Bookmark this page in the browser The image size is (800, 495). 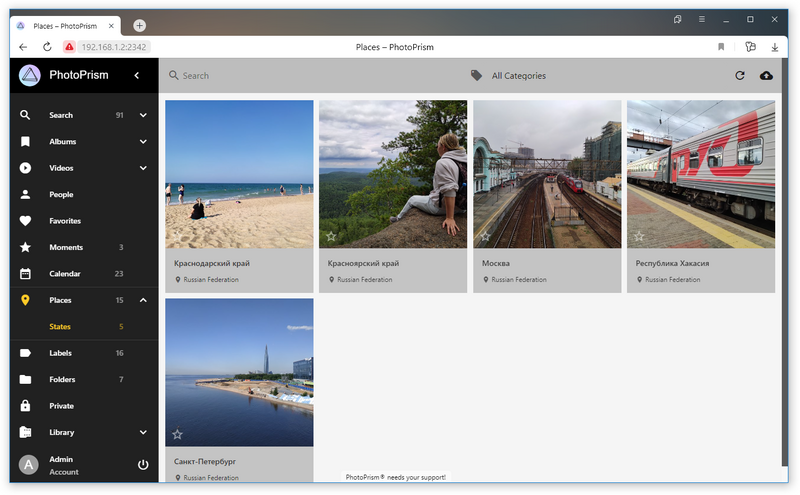[721, 47]
